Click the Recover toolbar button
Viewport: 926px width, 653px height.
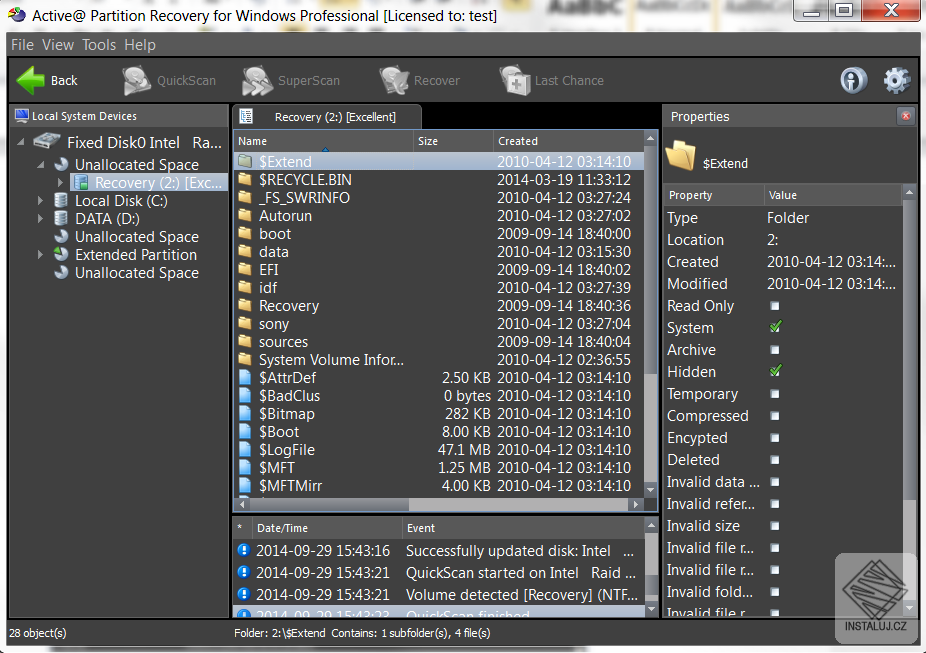pyautogui.click(x=420, y=81)
